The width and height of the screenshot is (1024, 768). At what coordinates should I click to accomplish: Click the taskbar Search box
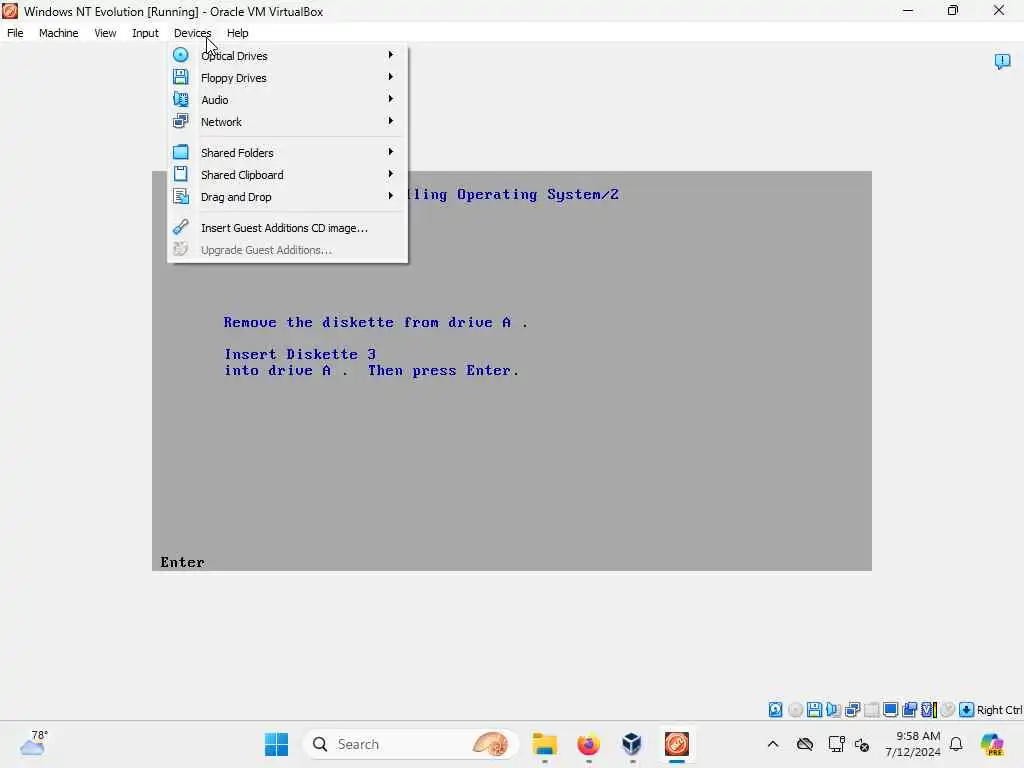coord(411,744)
